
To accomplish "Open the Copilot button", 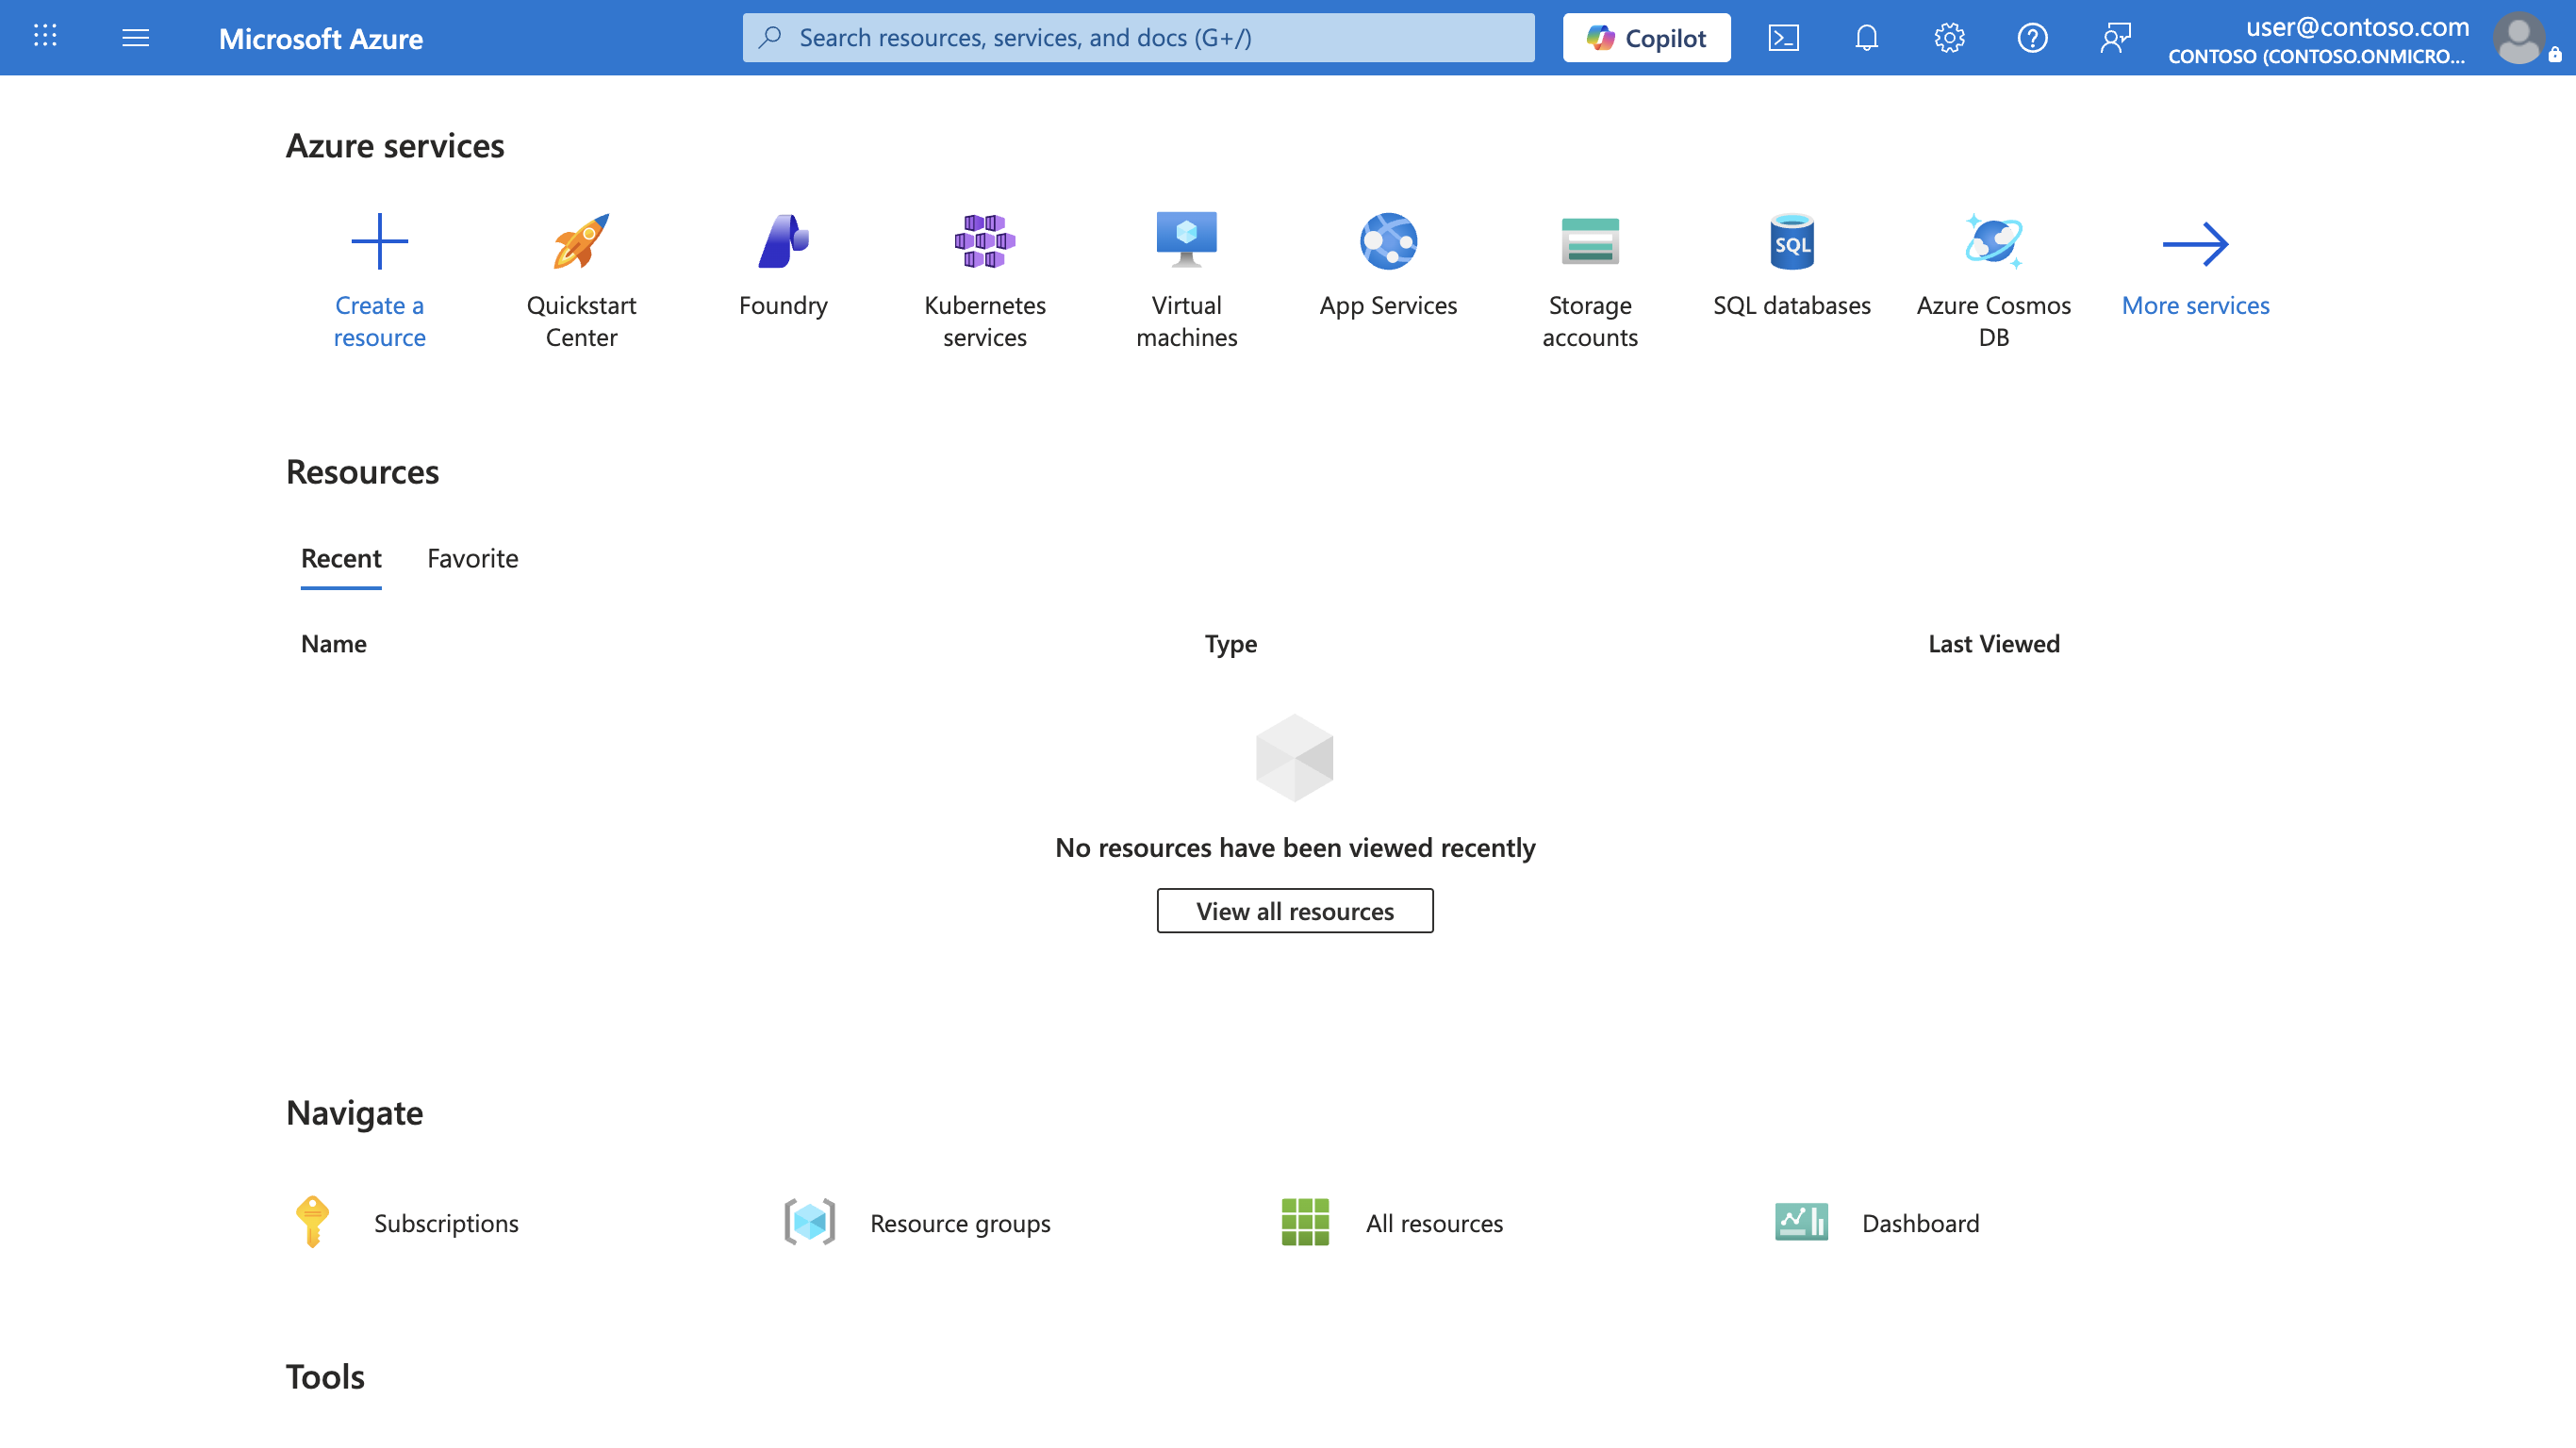I will [x=1646, y=37].
